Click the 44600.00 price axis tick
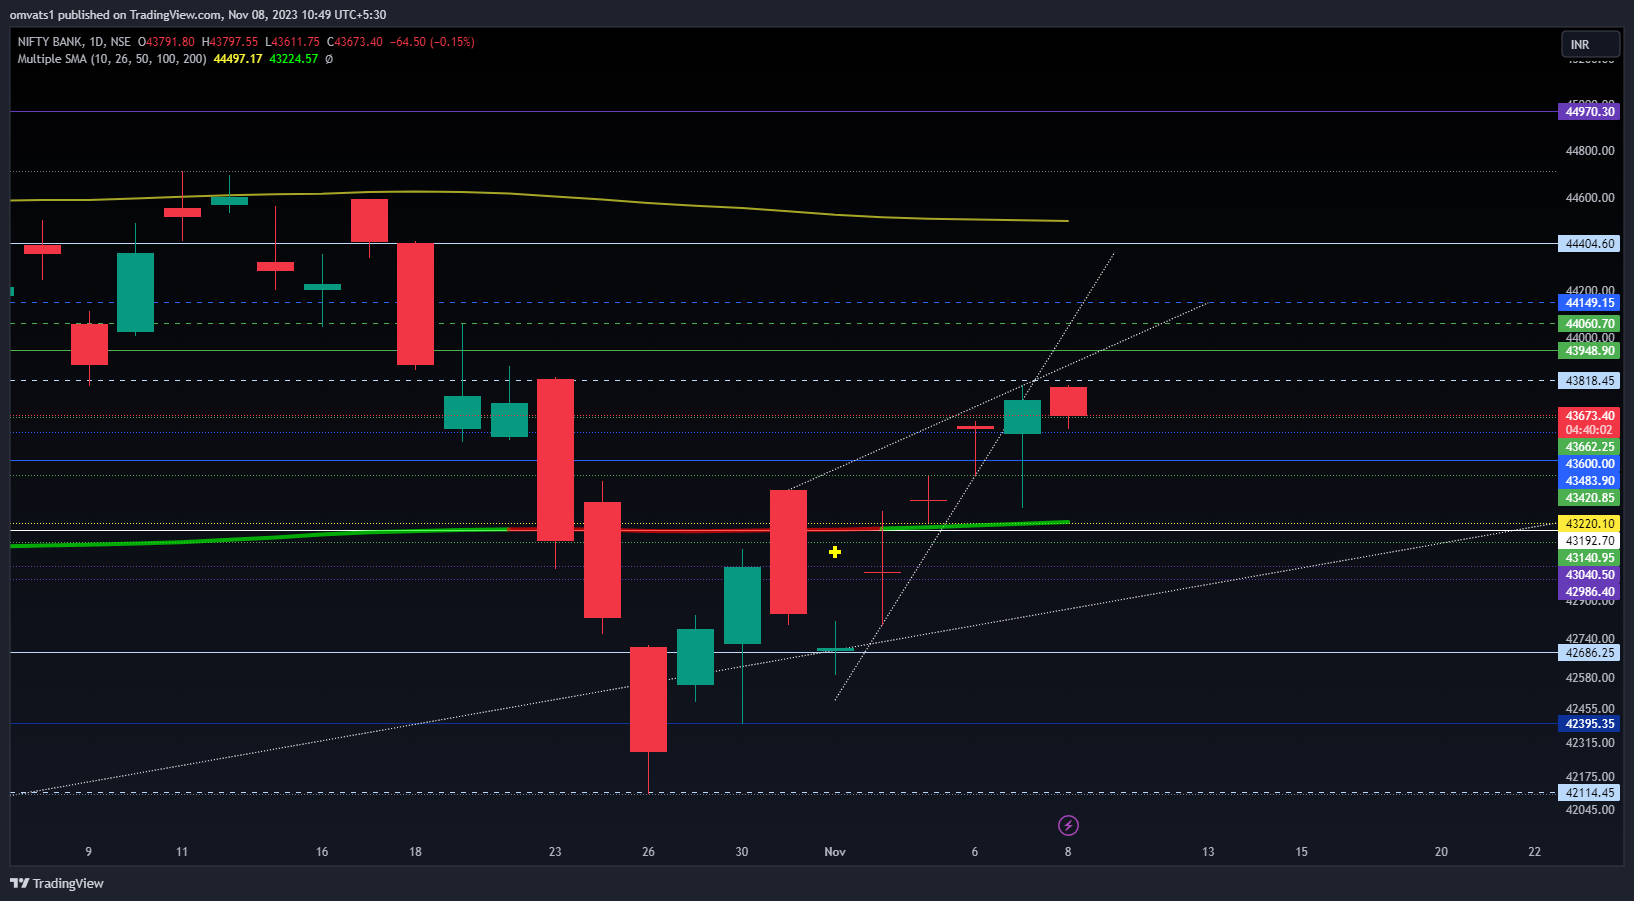1634x901 pixels. 1590,198
